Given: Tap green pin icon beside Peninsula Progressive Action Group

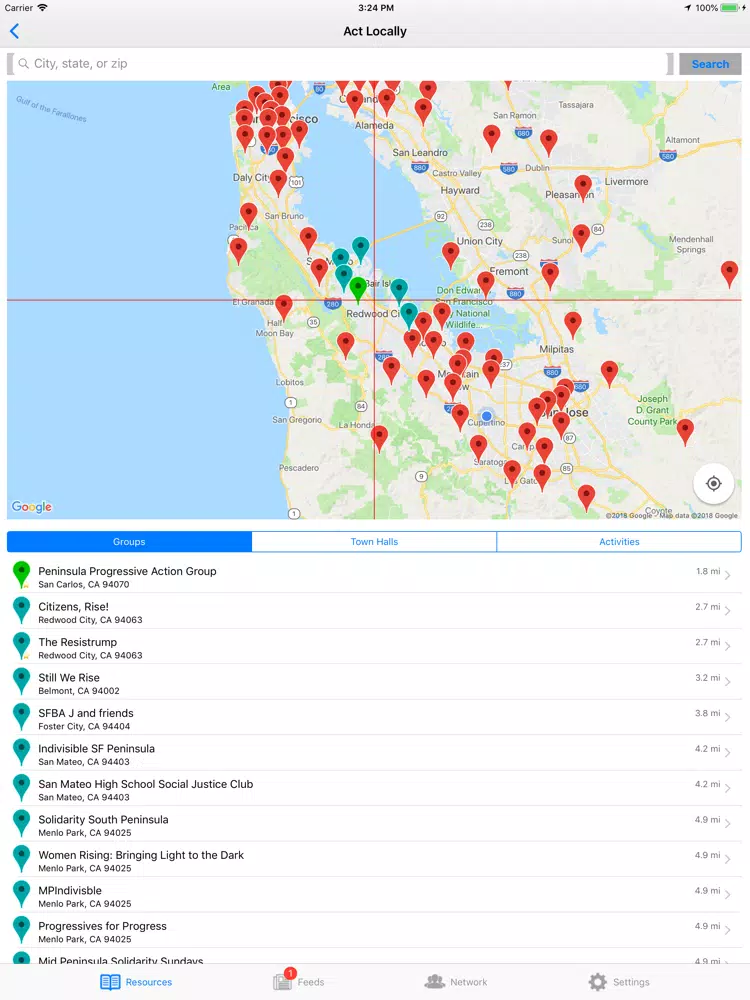Looking at the screenshot, I should pyautogui.click(x=22, y=575).
